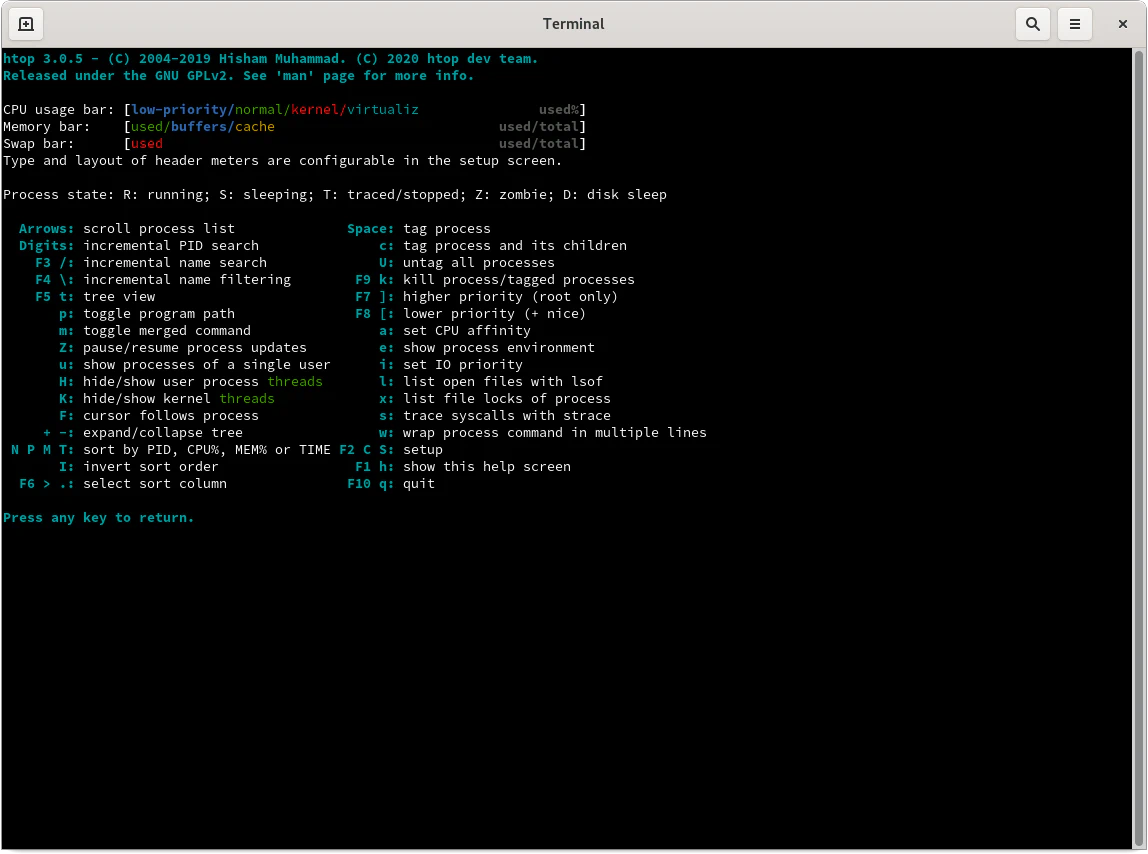Click the 'F2 C S:' setup shortcut label
The image size is (1148, 854).
click(x=366, y=450)
